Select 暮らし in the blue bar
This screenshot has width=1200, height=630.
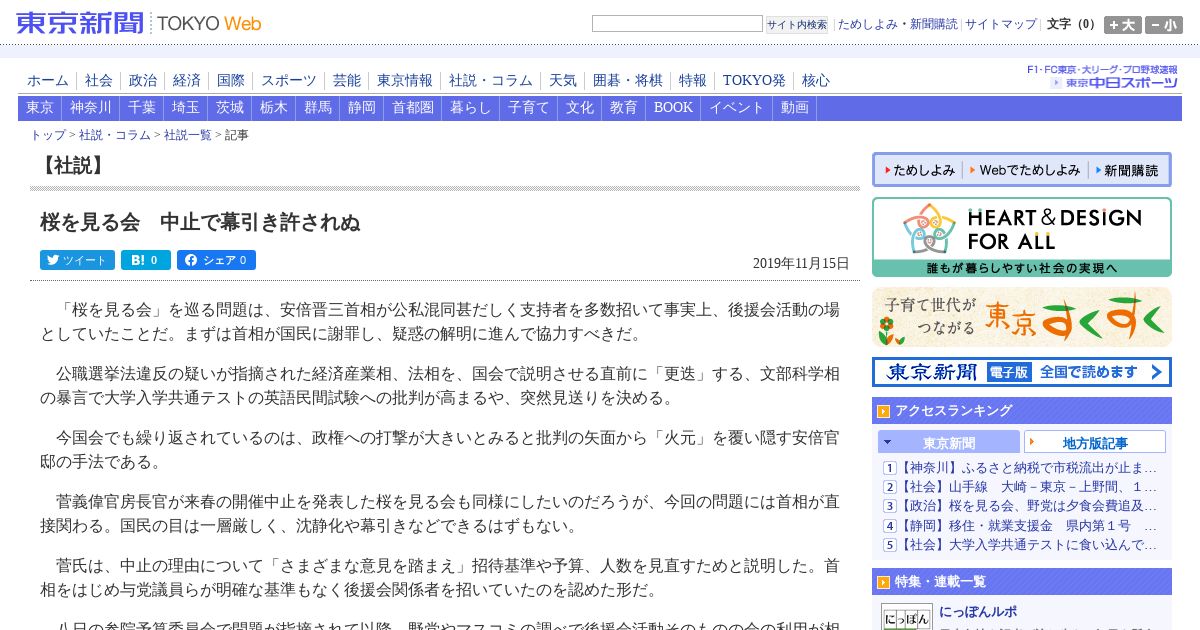471,108
